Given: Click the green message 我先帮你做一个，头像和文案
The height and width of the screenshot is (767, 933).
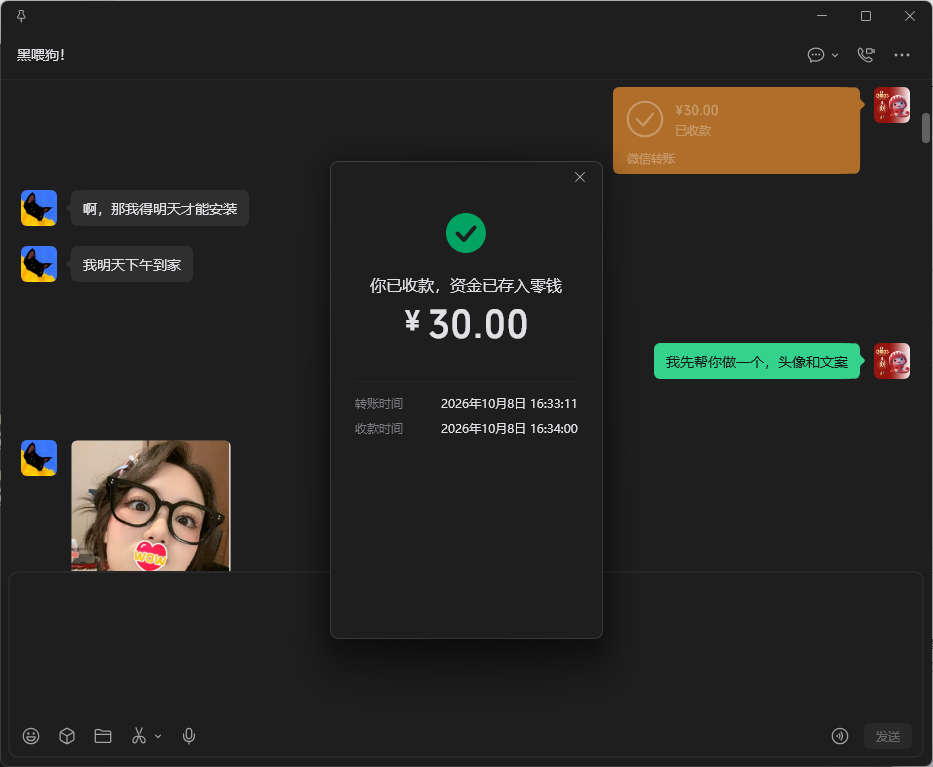Looking at the screenshot, I should [x=757, y=361].
